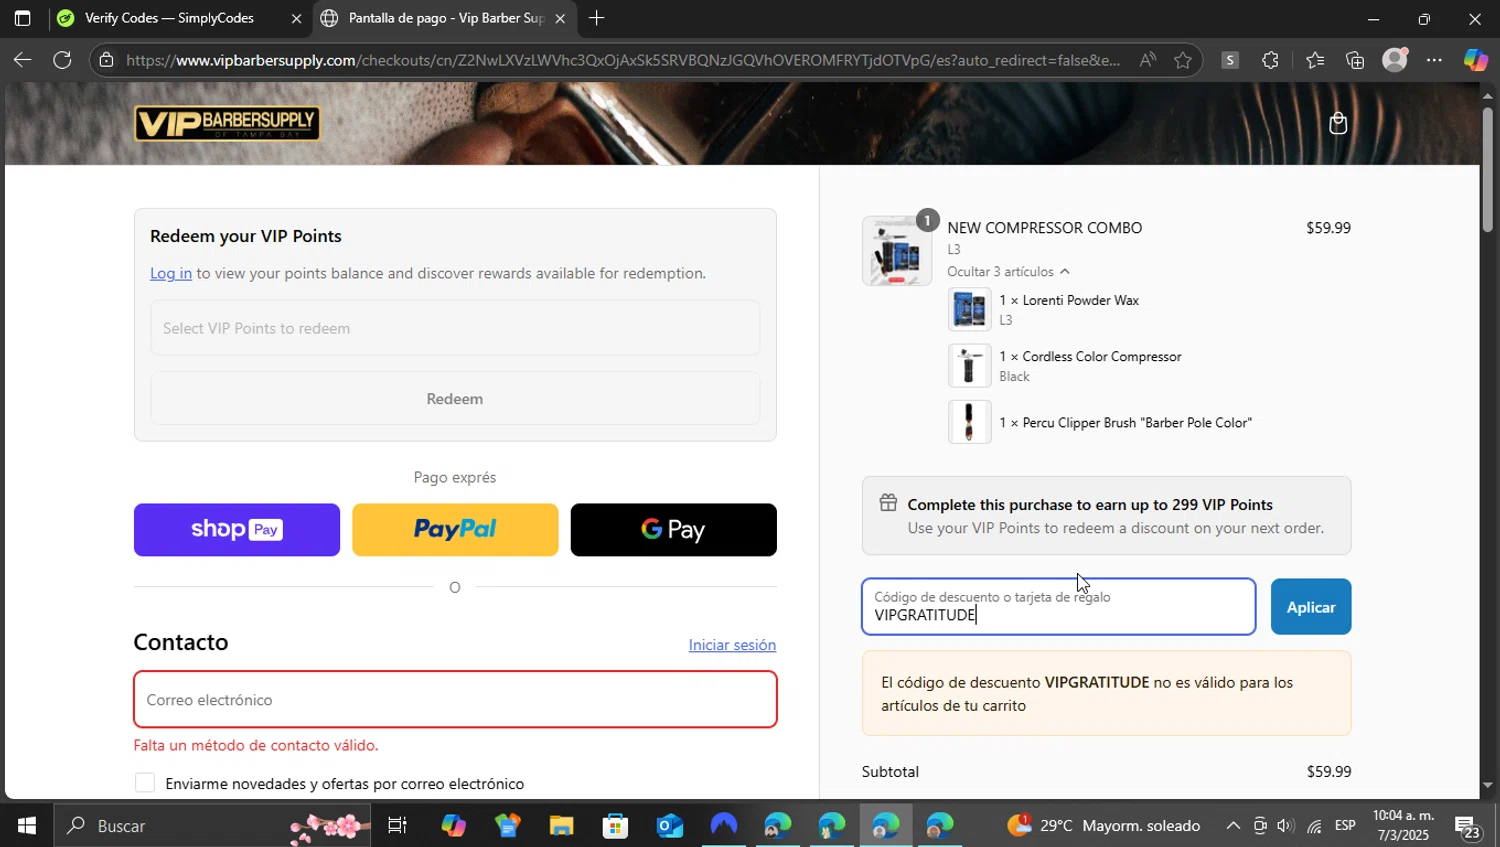This screenshot has width=1500, height=847.
Task: Pay with Shop Pay
Action: (237, 529)
